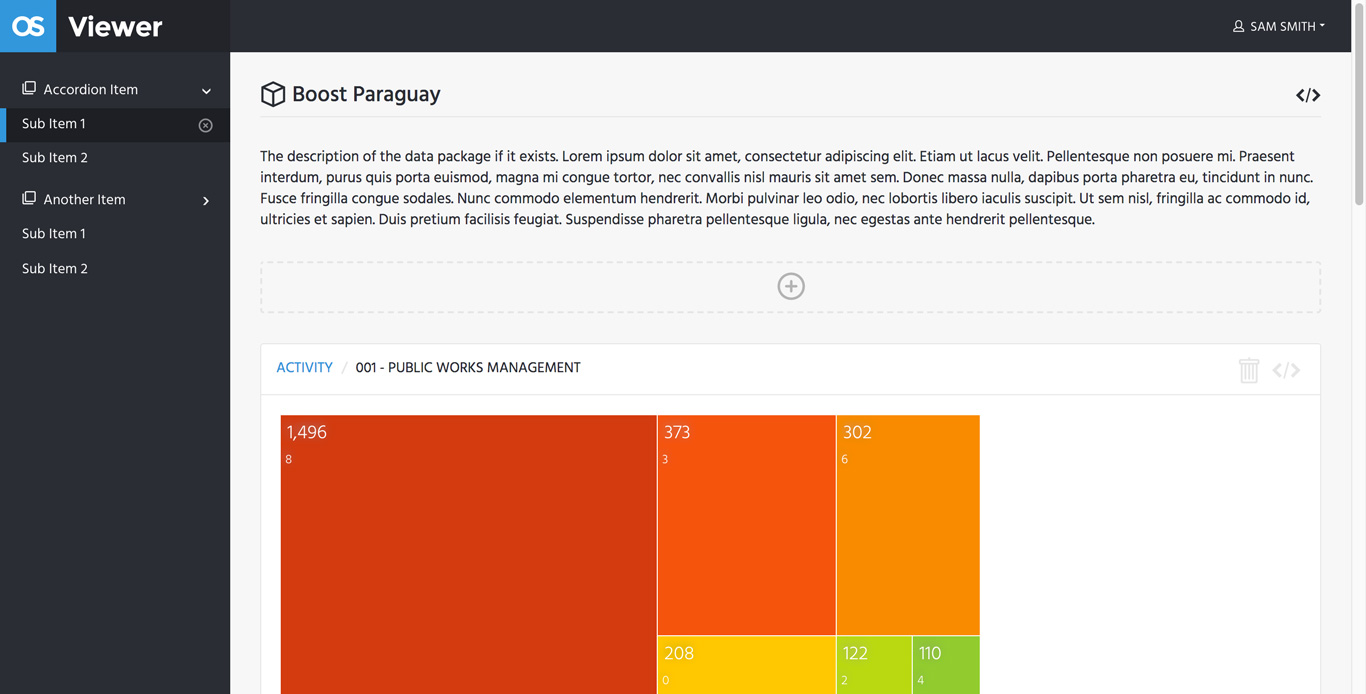Viewport: 1366px width, 694px height.
Task: Open embed code icon beside Boost Paraguay
Action: pyautogui.click(x=1308, y=95)
